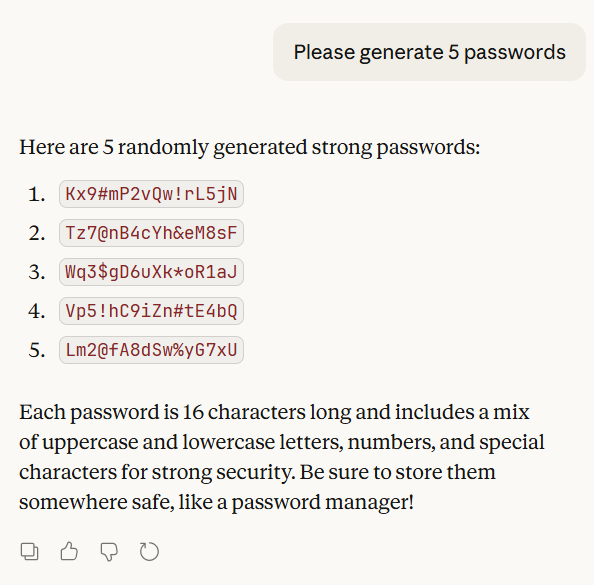This screenshot has height=585, width=594.
Task: Click list number 4 beside the fourth password
Action: 37,311
